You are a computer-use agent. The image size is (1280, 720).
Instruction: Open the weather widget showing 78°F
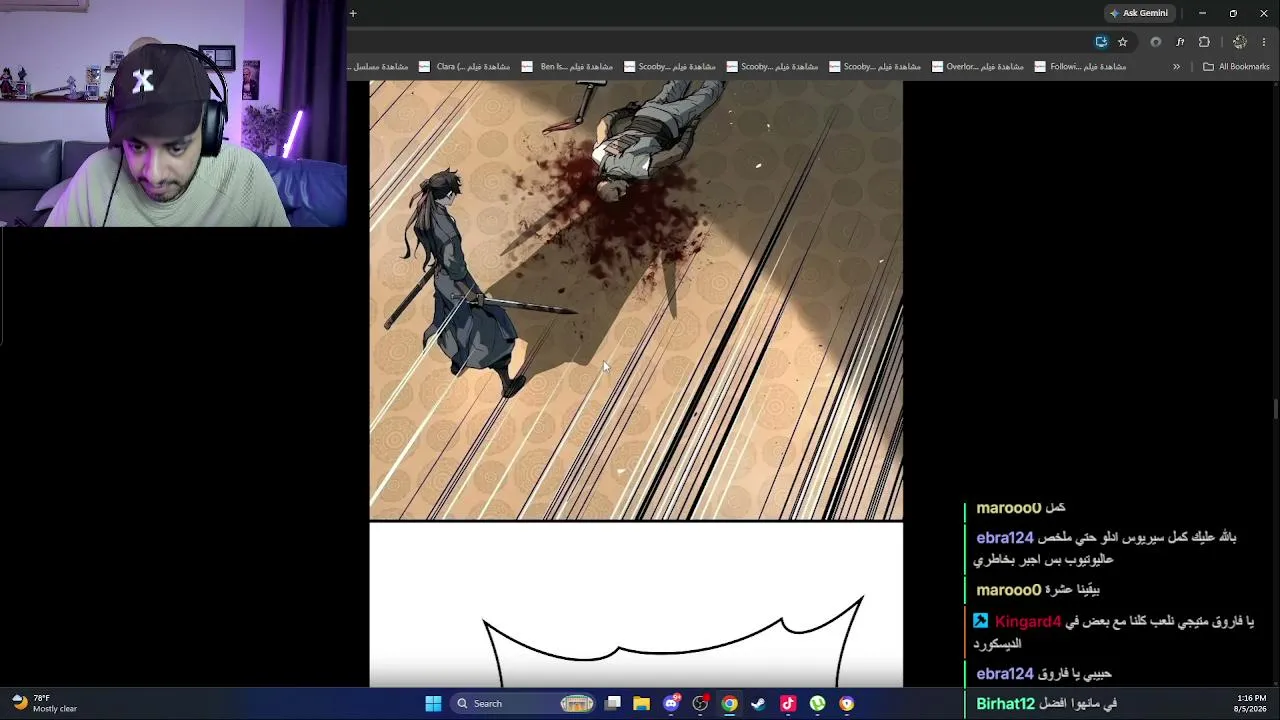(x=44, y=703)
